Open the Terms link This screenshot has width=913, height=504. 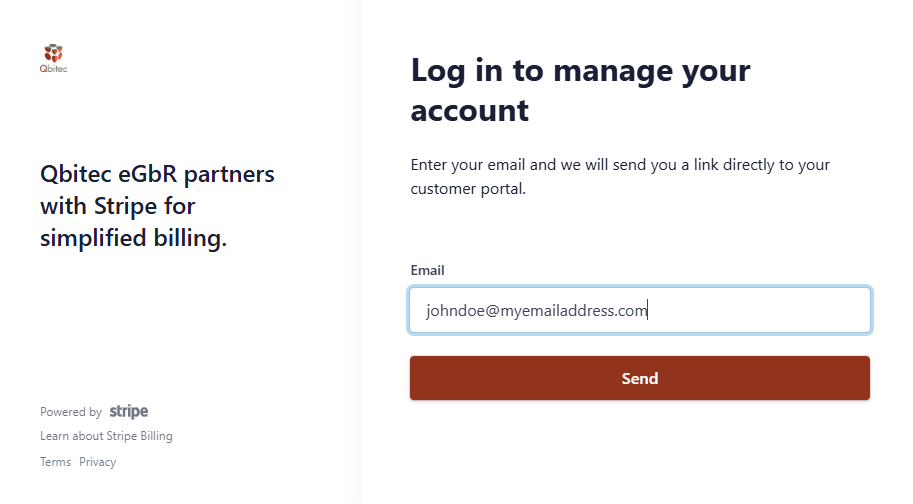(55, 462)
